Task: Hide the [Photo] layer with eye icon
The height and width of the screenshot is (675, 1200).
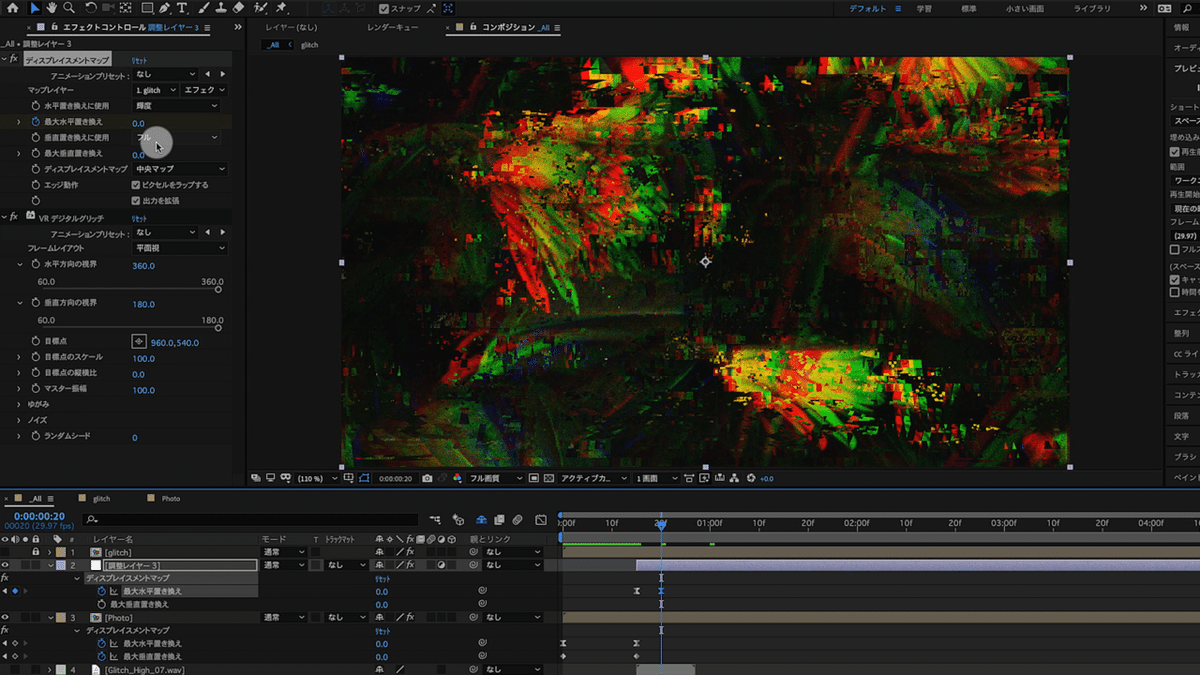Action: pos(5,618)
